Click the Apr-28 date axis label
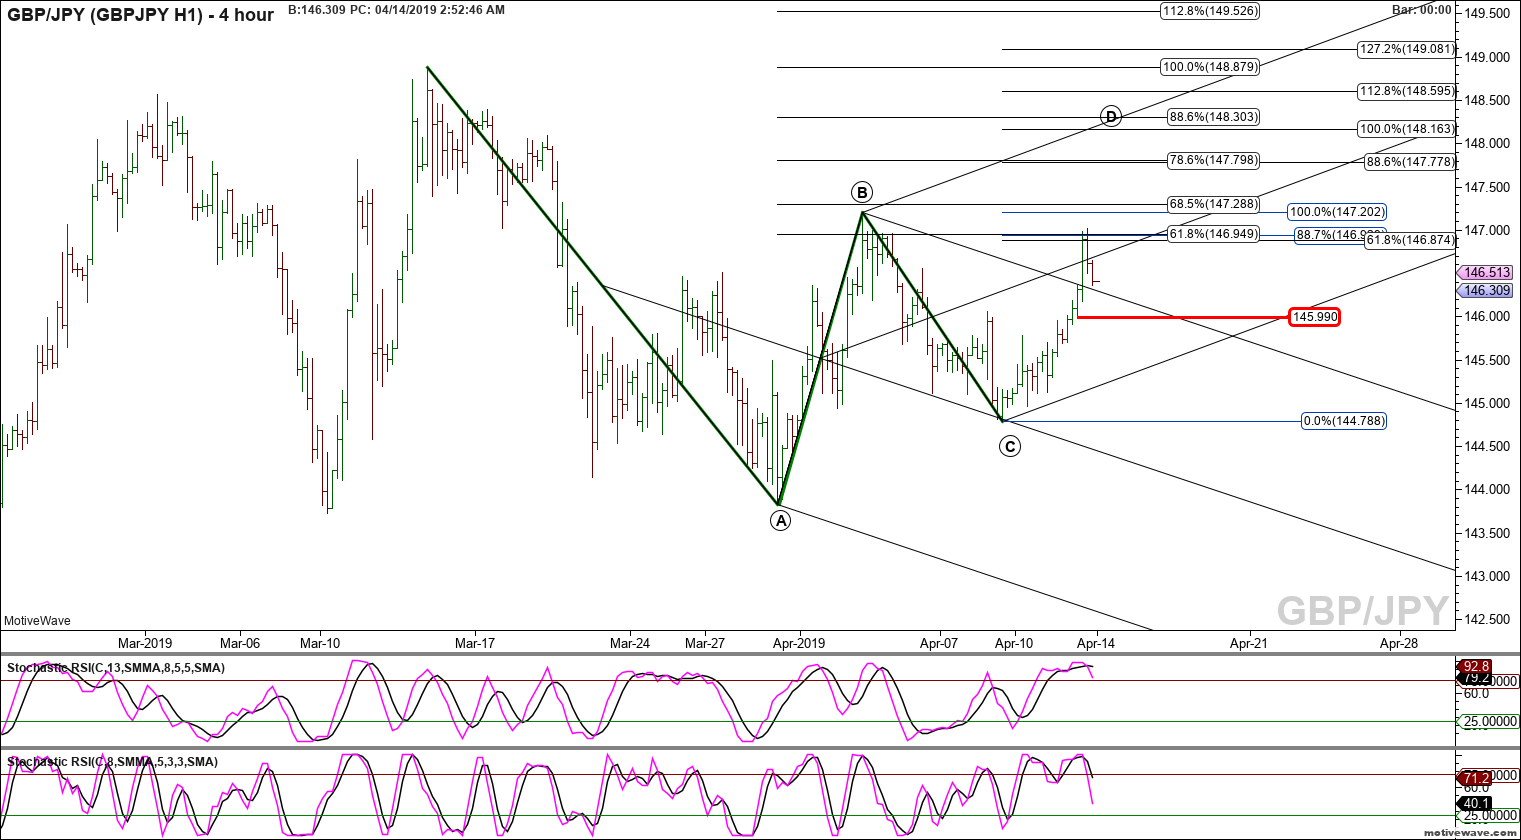1521x840 pixels. tap(1398, 643)
